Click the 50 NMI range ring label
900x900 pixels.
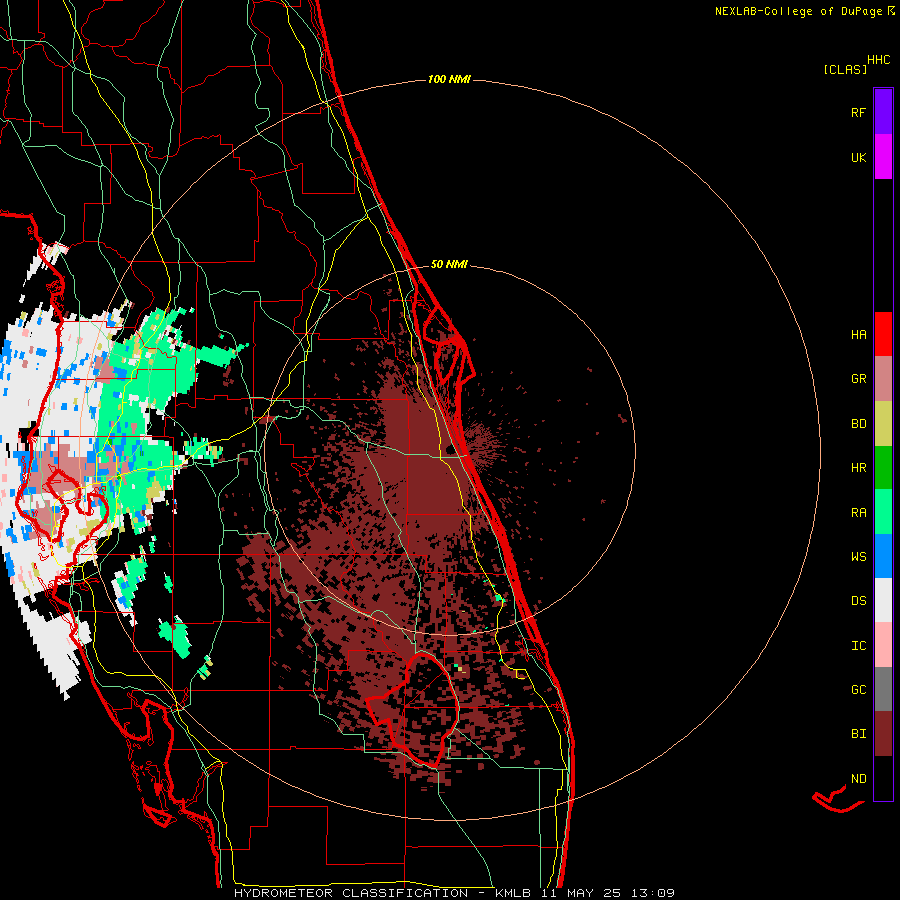point(449,264)
